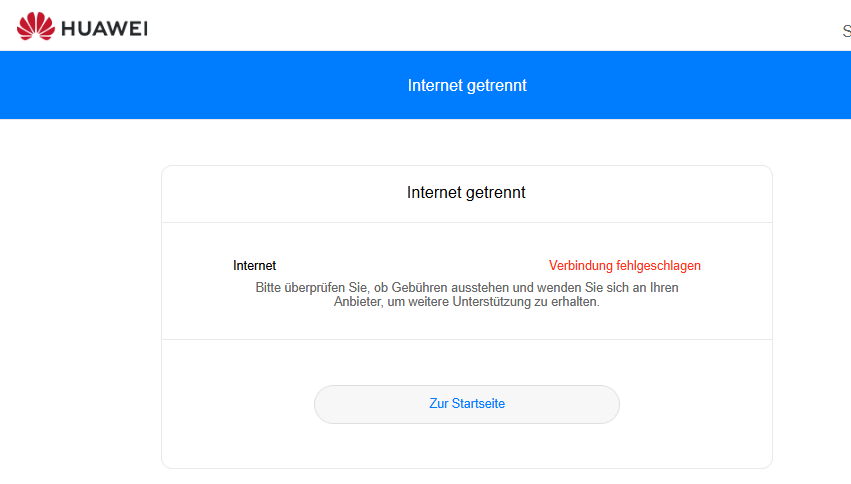Select the black "Internet" label
Viewport: 851px width, 484px height.
coord(254,266)
